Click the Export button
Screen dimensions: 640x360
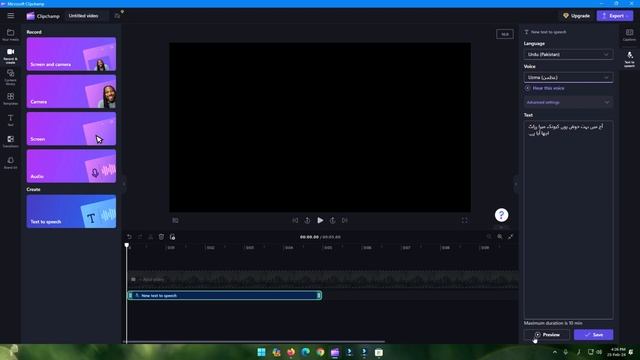pyautogui.click(x=615, y=16)
